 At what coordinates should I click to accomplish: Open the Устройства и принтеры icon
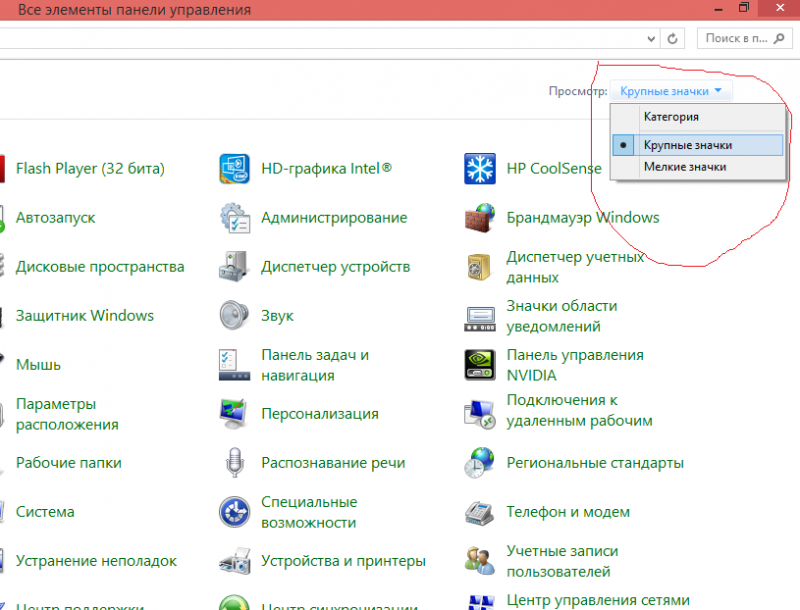[x=235, y=561]
